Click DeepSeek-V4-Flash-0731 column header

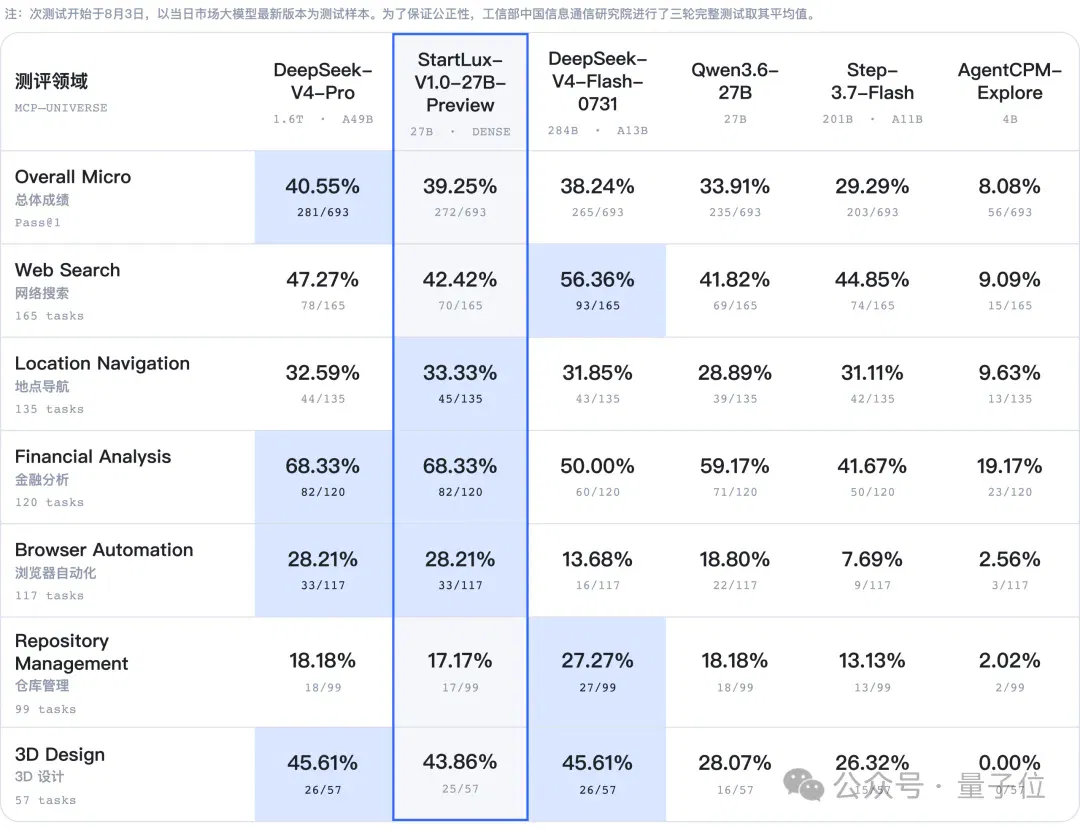[597, 93]
